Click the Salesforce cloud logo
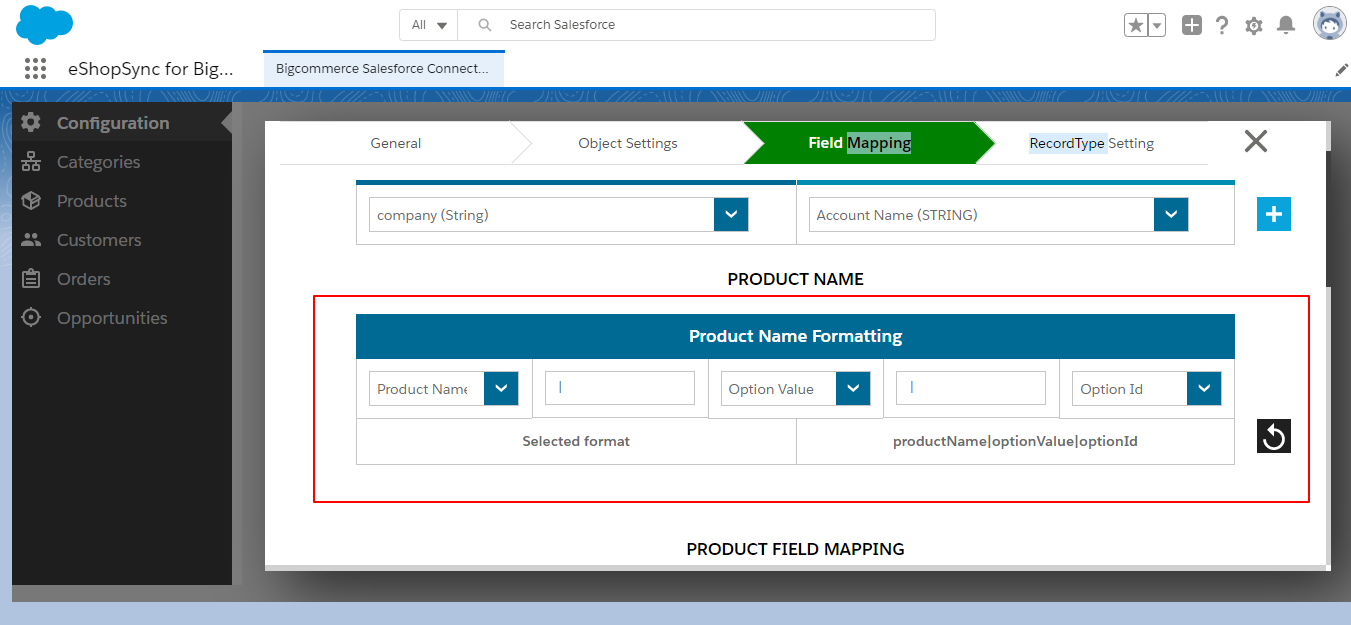 pyautogui.click(x=44, y=24)
